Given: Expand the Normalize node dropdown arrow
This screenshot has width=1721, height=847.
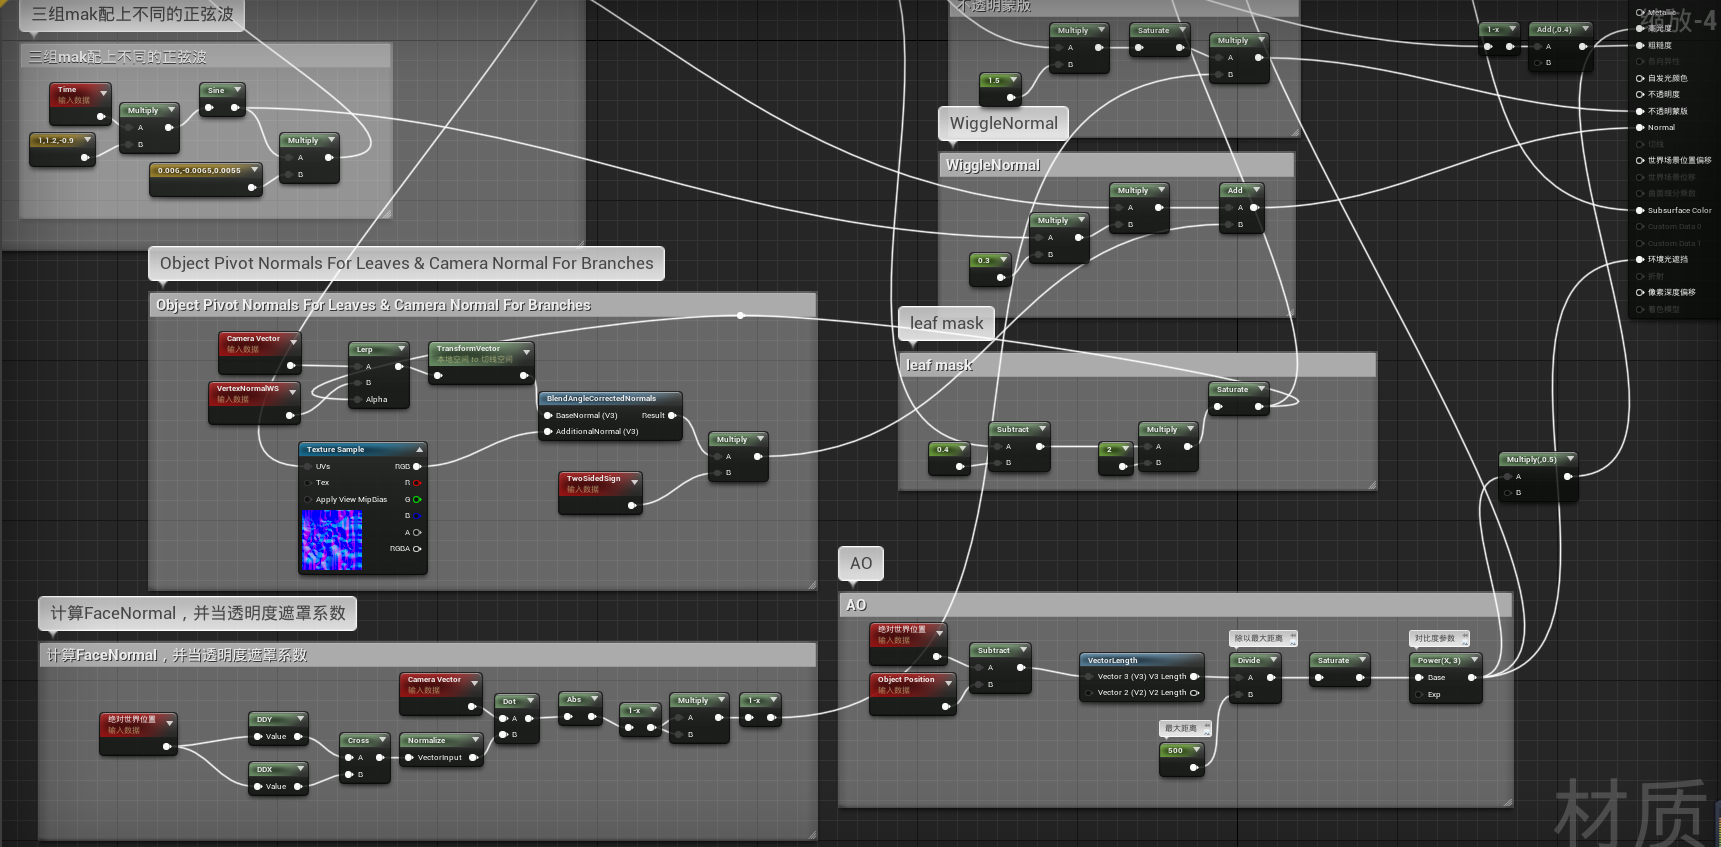Looking at the screenshot, I should click(x=475, y=740).
